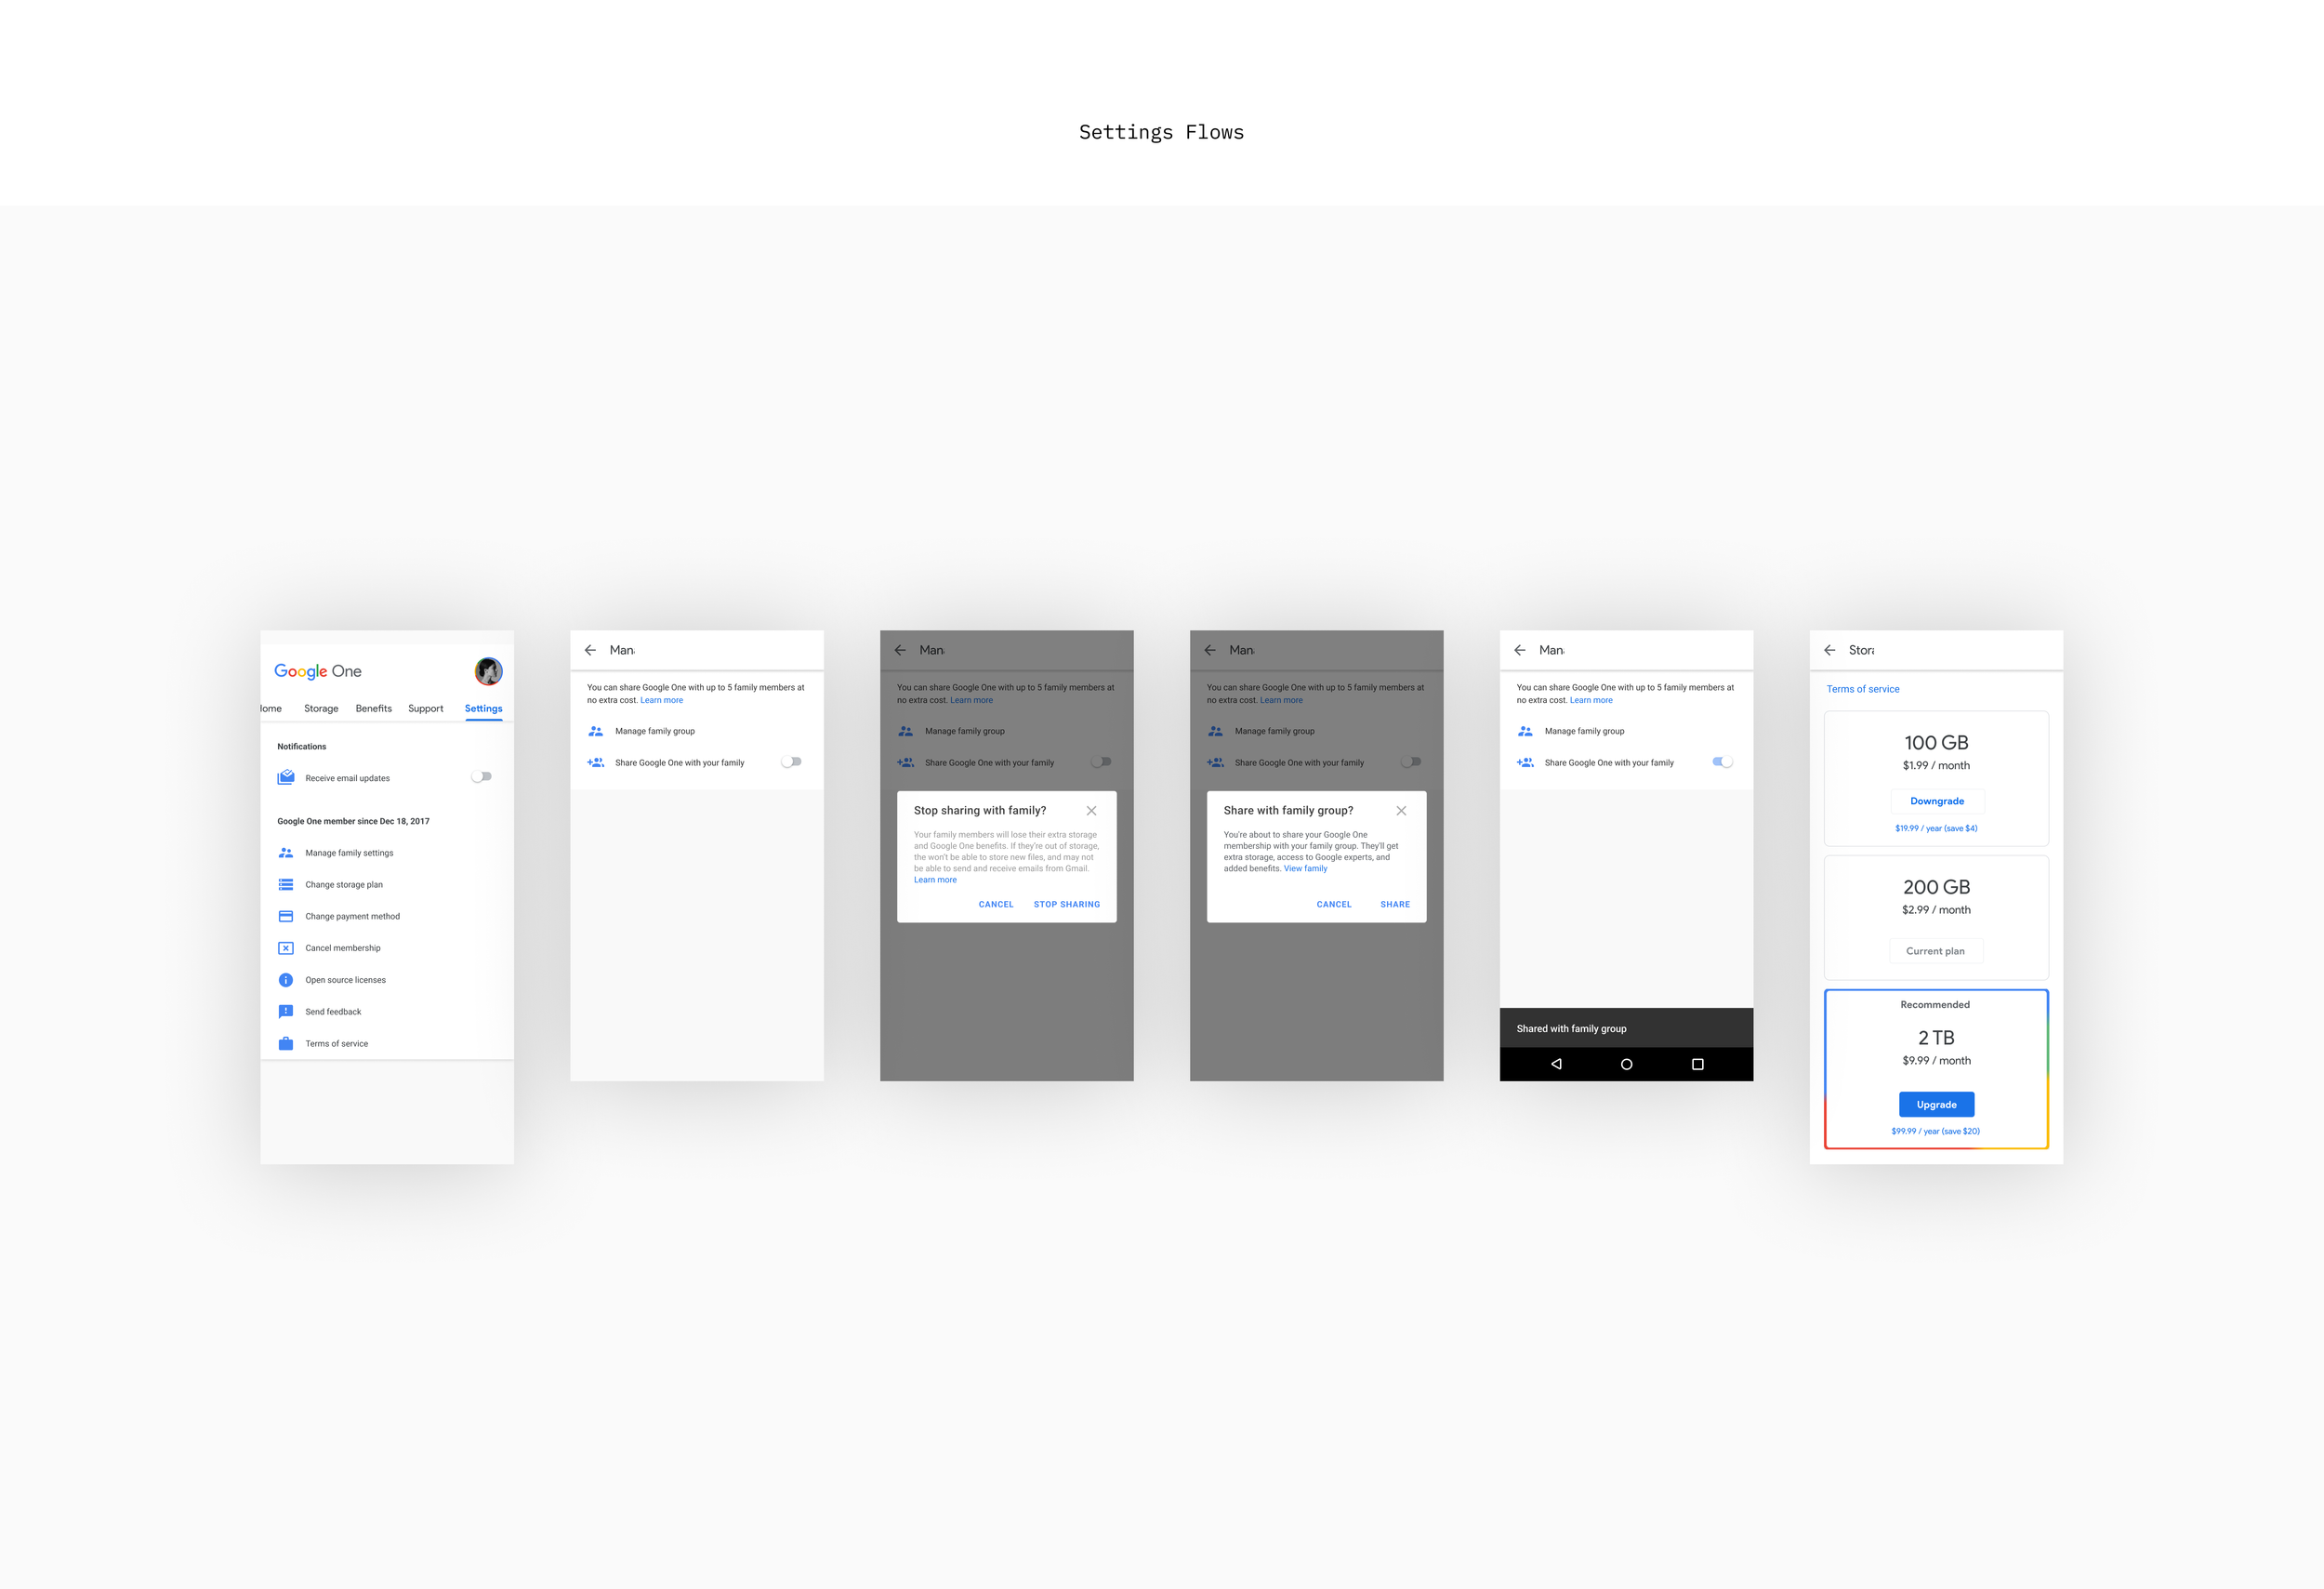Open the Benefits tab

coord(374,708)
